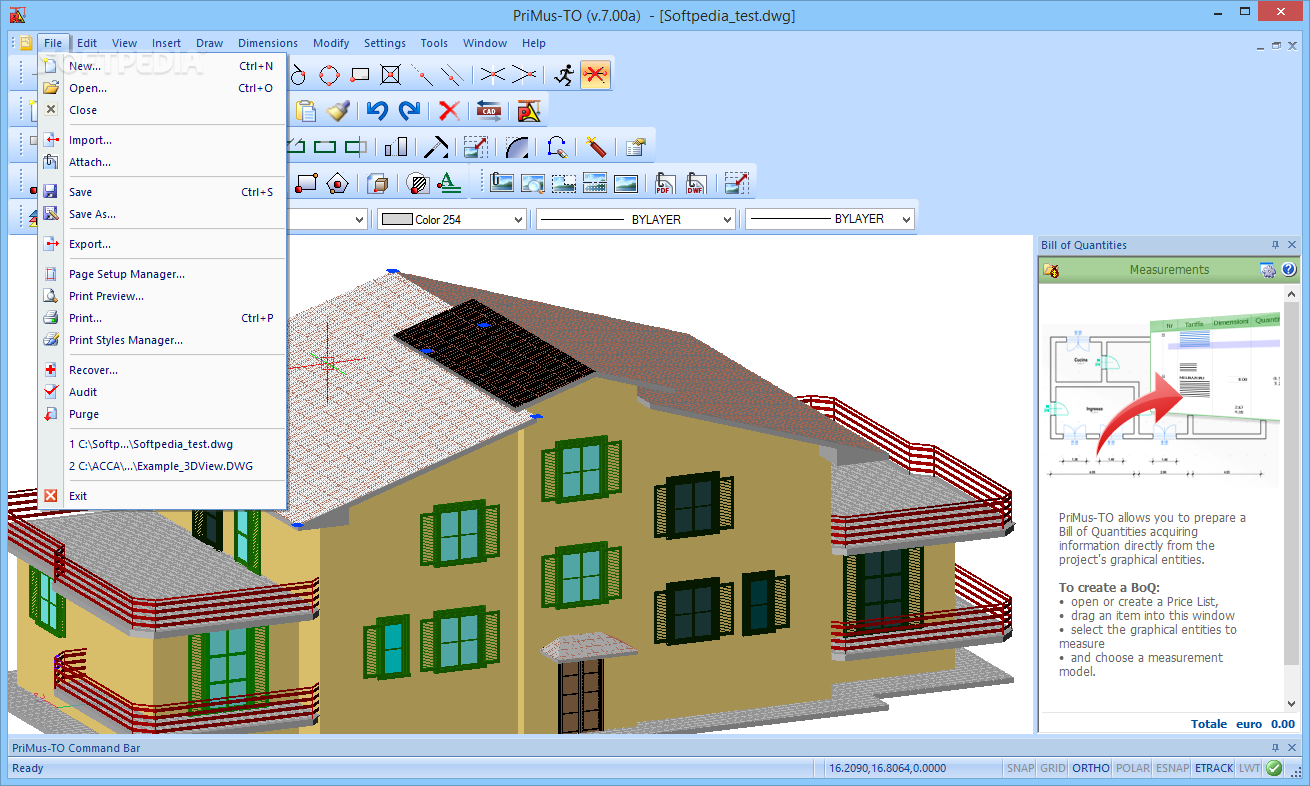The image size is (1310, 786).
Task: Choose Recover... from File menu
Action: (163, 370)
